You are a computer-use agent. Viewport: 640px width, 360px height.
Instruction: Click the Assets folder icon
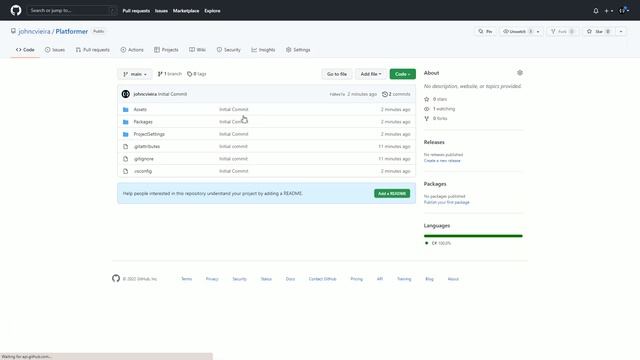pyautogui.click(x=126, y=109)
